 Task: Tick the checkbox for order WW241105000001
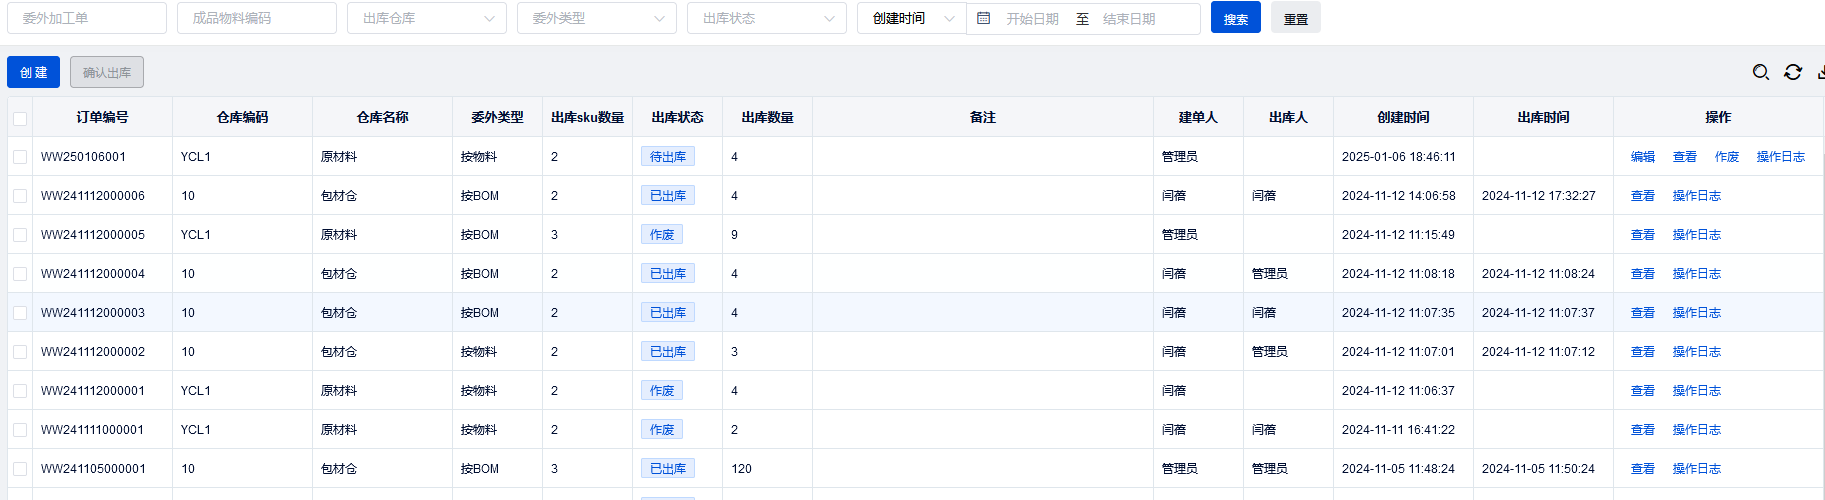[x=20, y=469]
